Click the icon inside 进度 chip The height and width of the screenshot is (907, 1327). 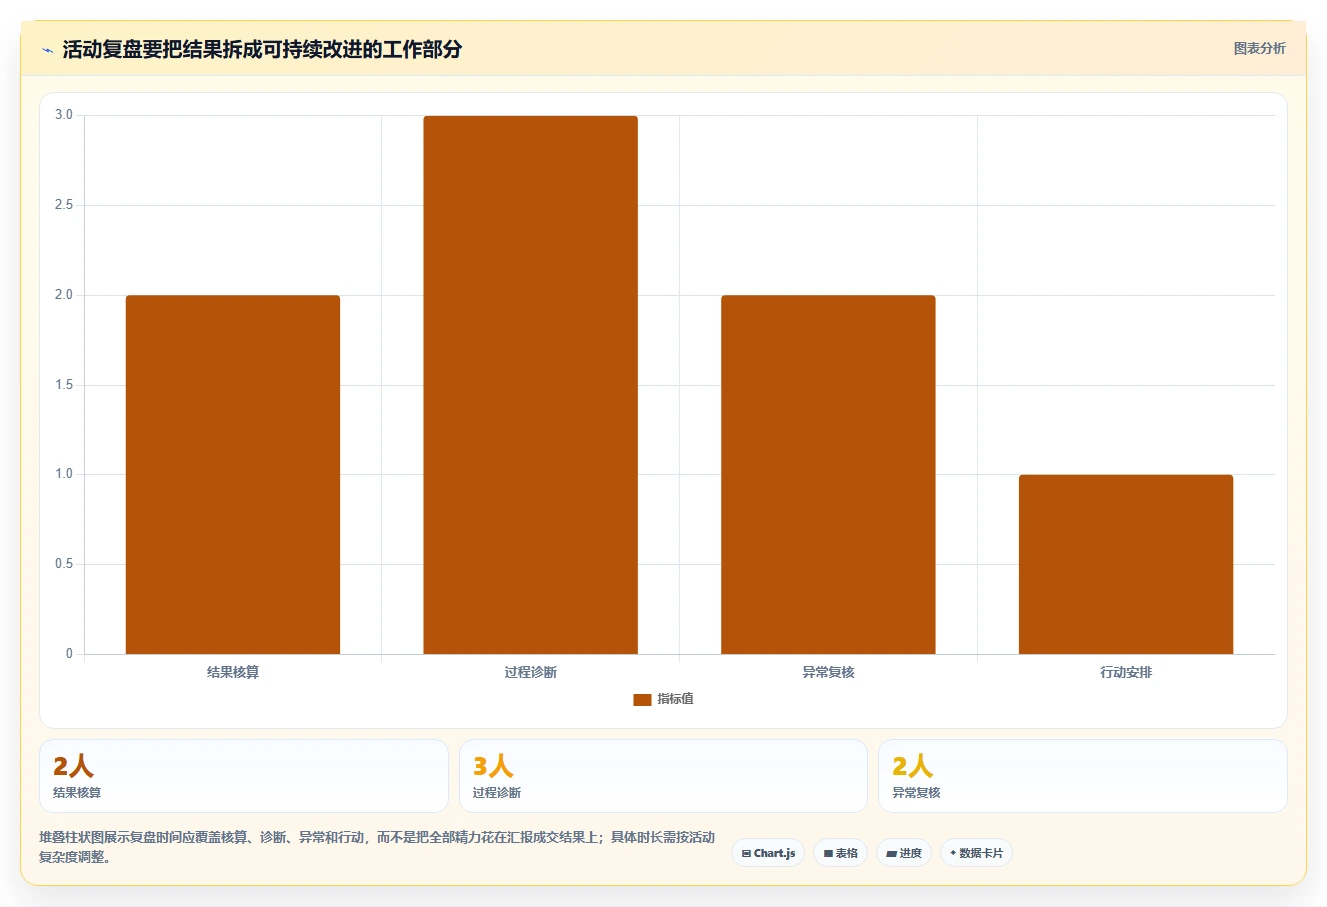click(x=891, y=854)
